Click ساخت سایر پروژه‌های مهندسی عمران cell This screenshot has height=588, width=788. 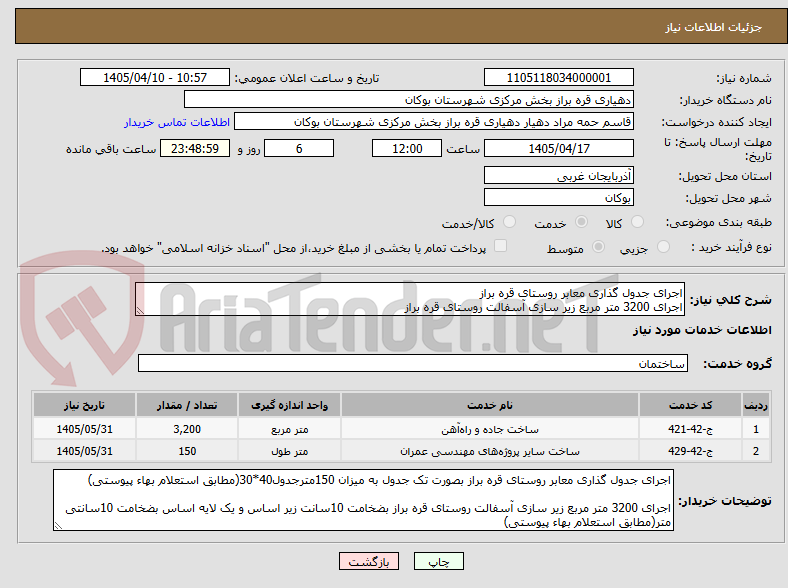(x=489, y=451)
